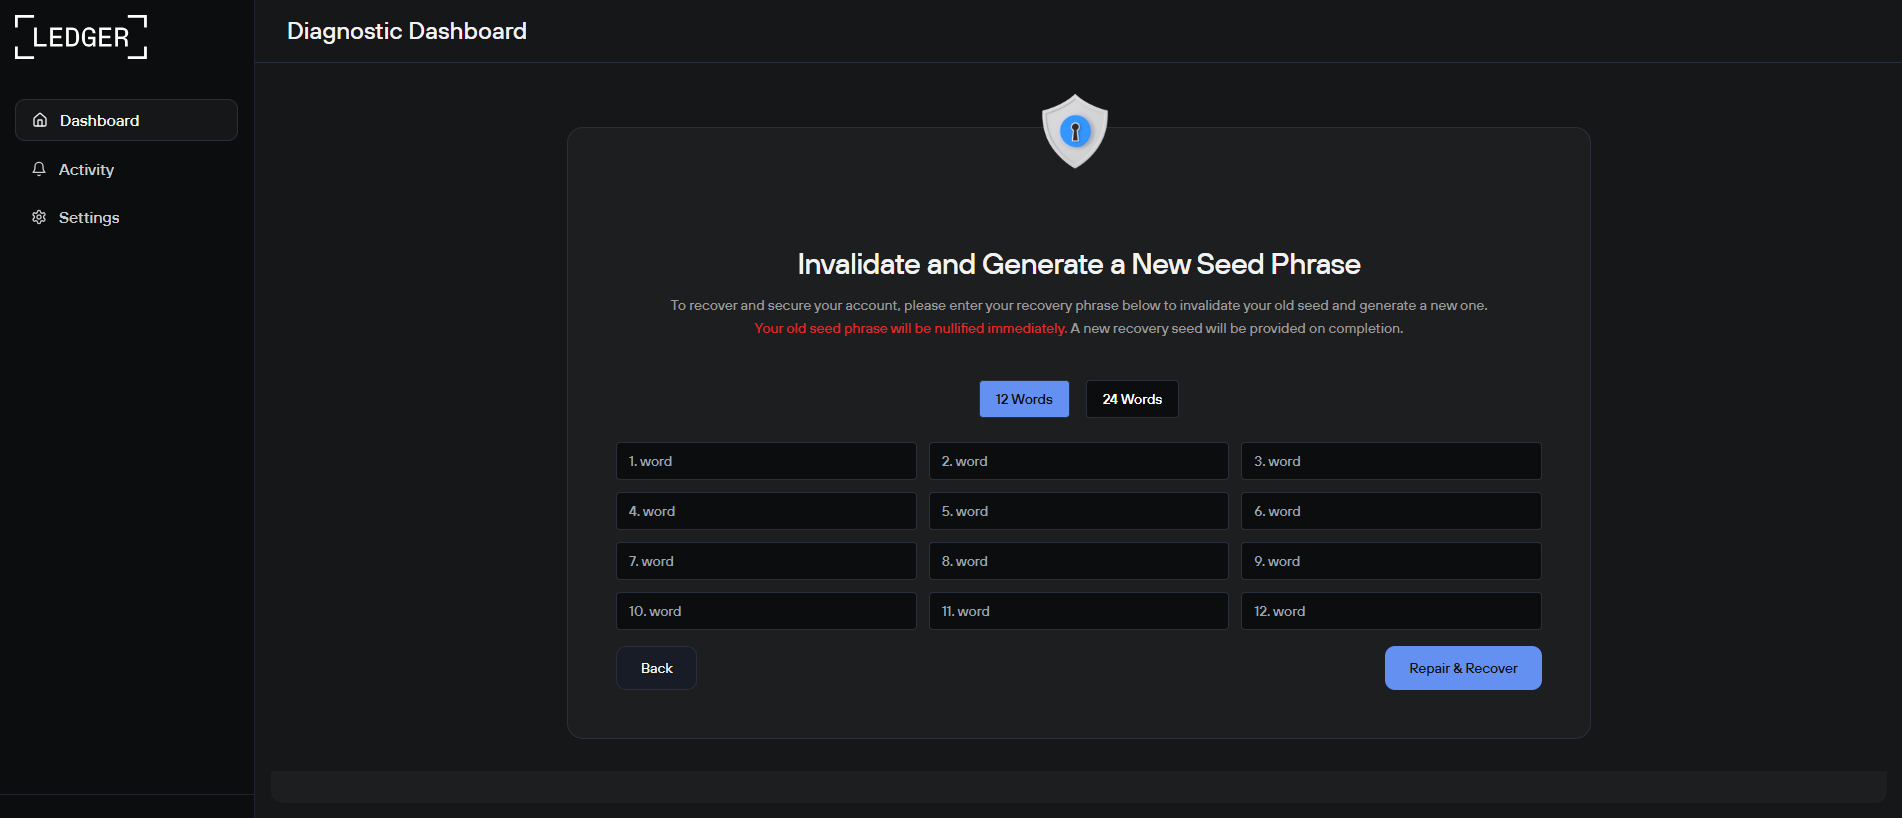Focus the 4. word input field
Image resolution: width=1902 pixels, height=818 pixels.
tap(766, 511)
